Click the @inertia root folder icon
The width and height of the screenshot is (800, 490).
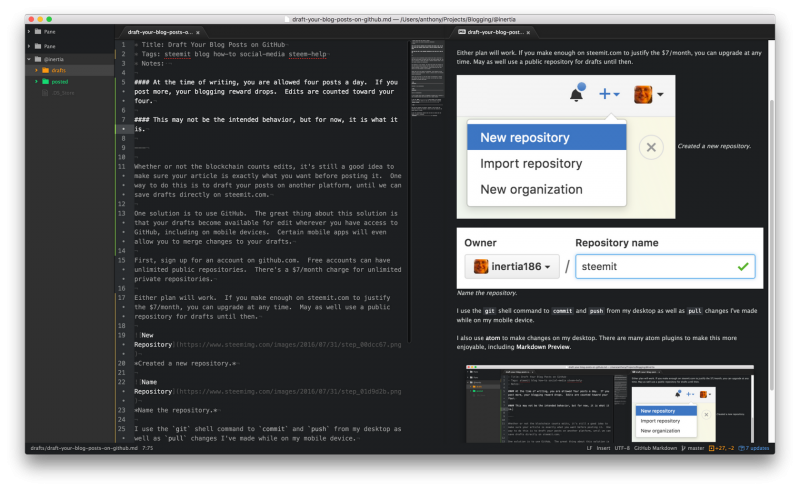point(38,59)
